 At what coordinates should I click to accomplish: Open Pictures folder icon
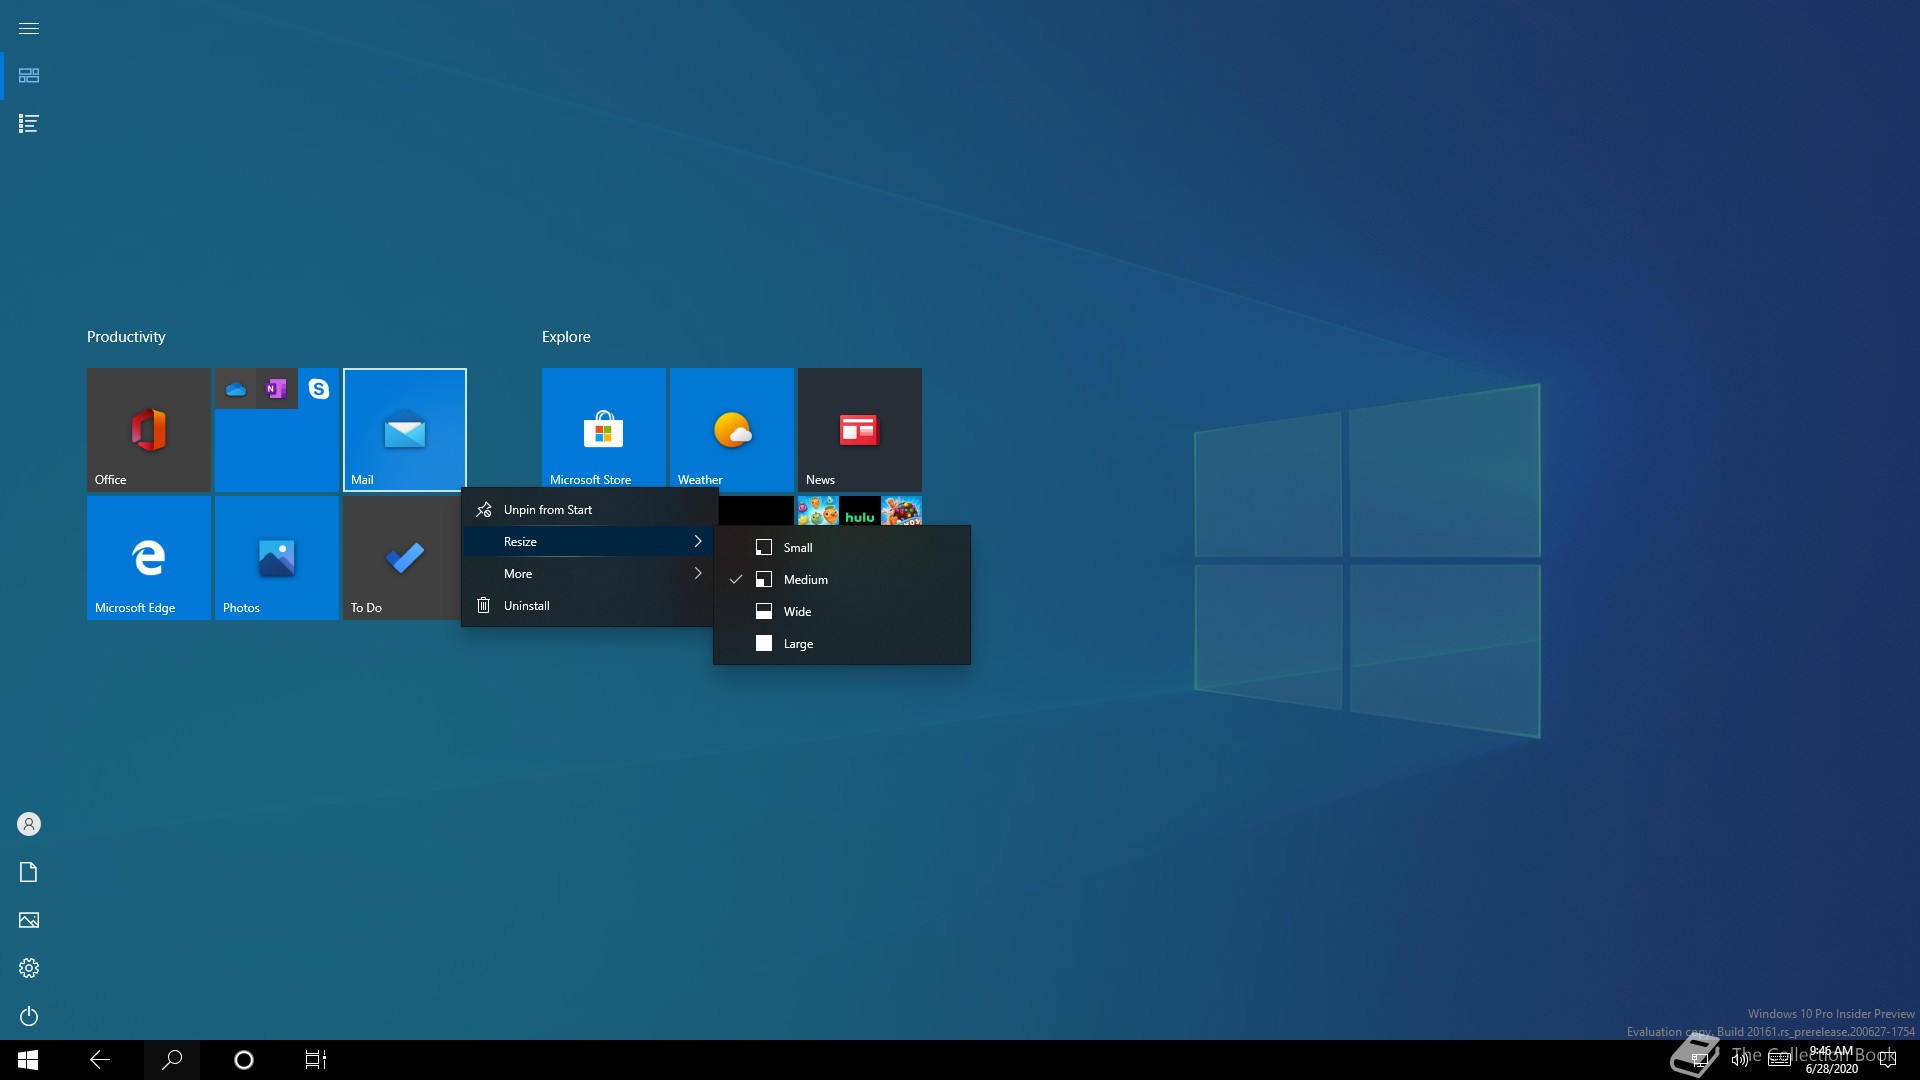coord(29,920)
